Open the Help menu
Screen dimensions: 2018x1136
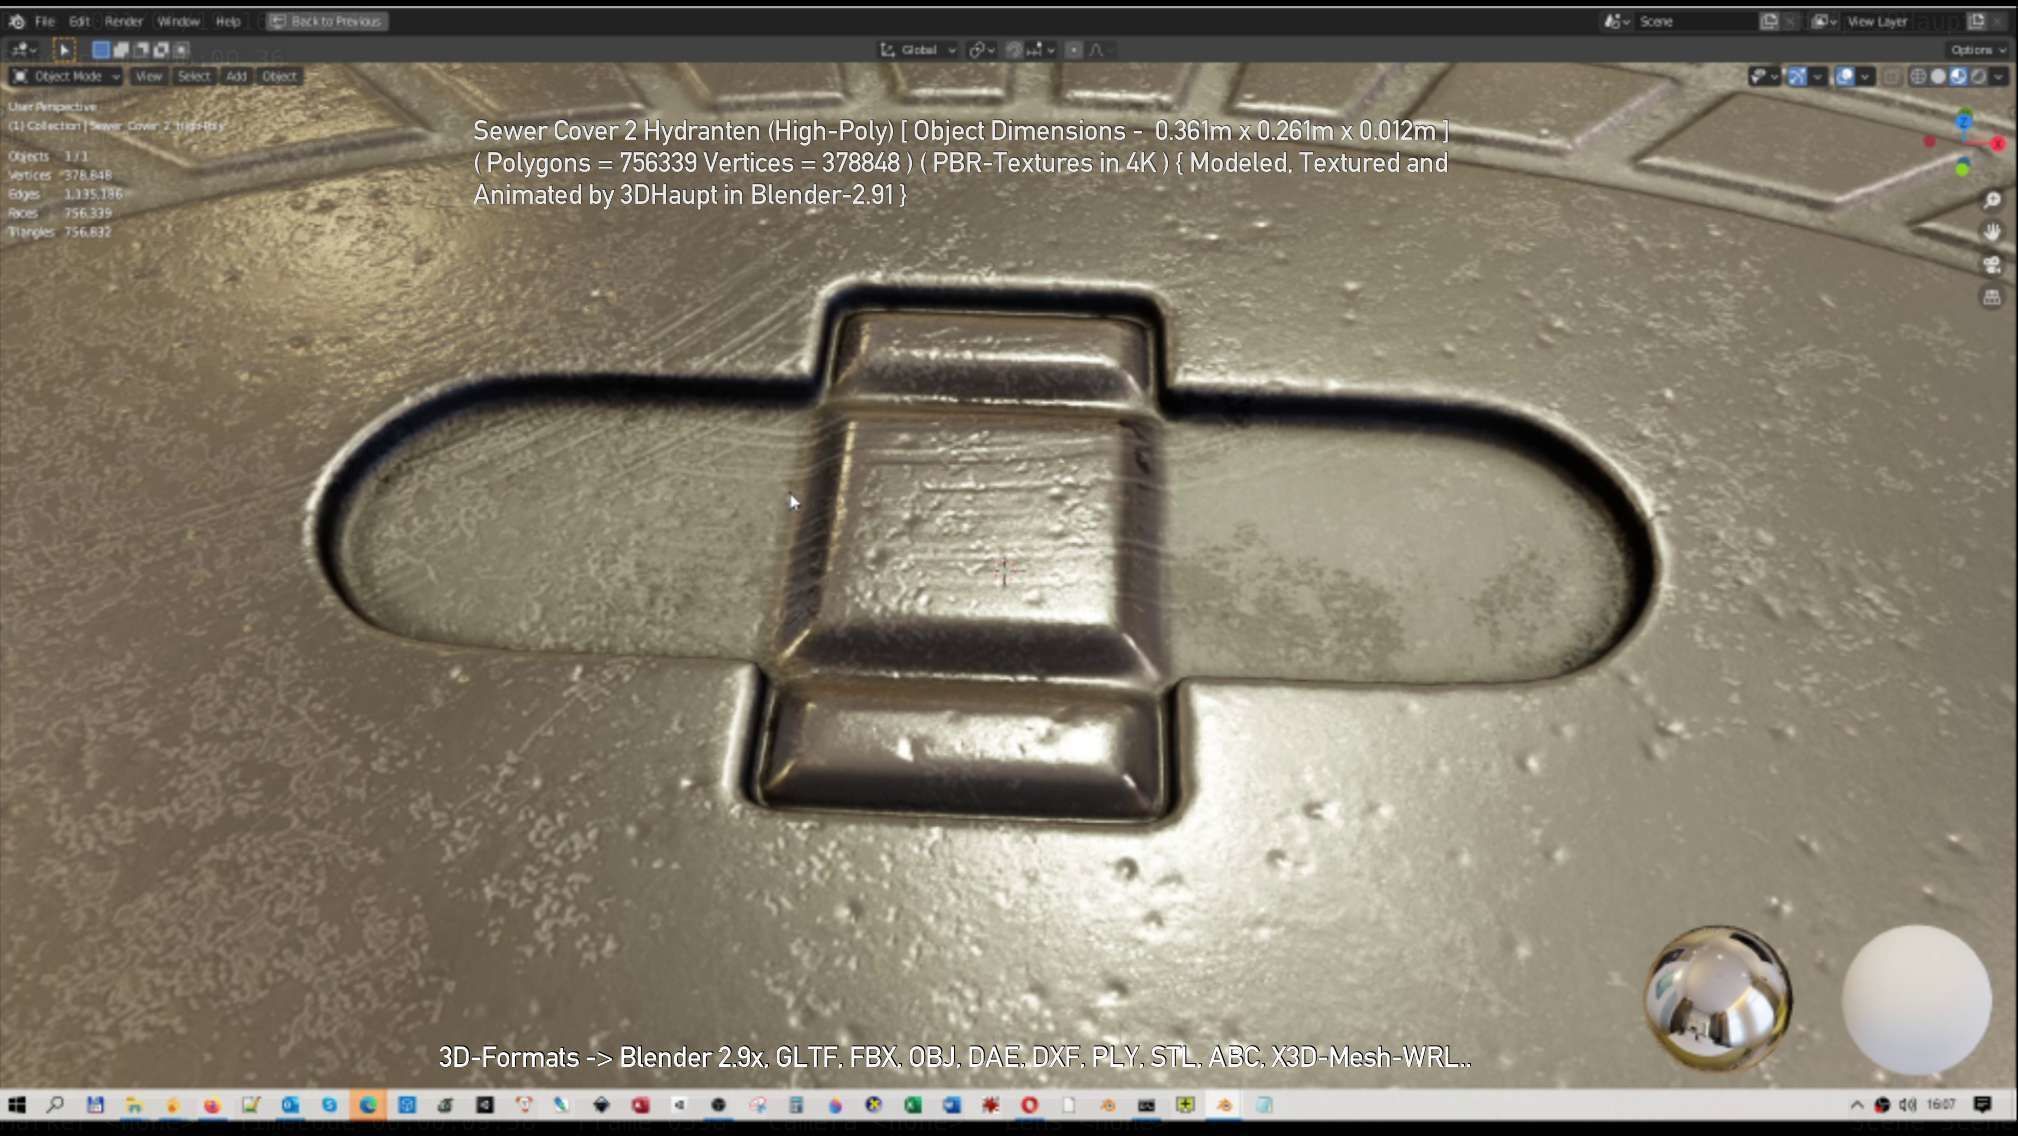point(228,21)
